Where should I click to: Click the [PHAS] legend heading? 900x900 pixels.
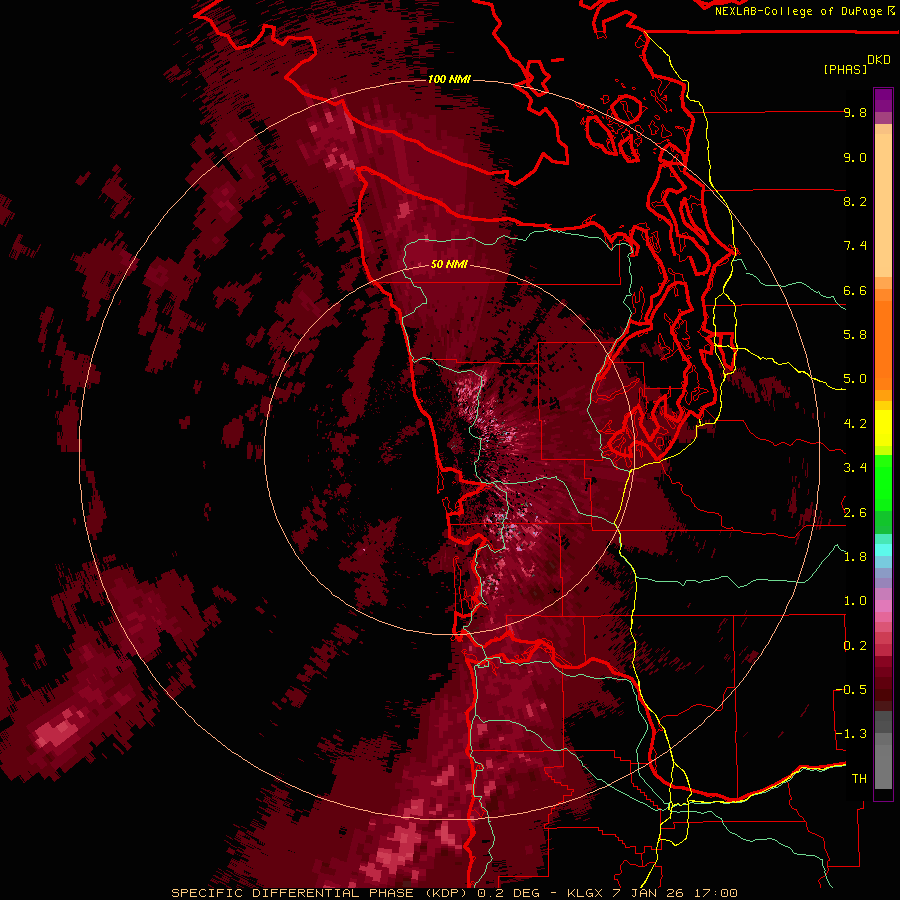(845, 69)
